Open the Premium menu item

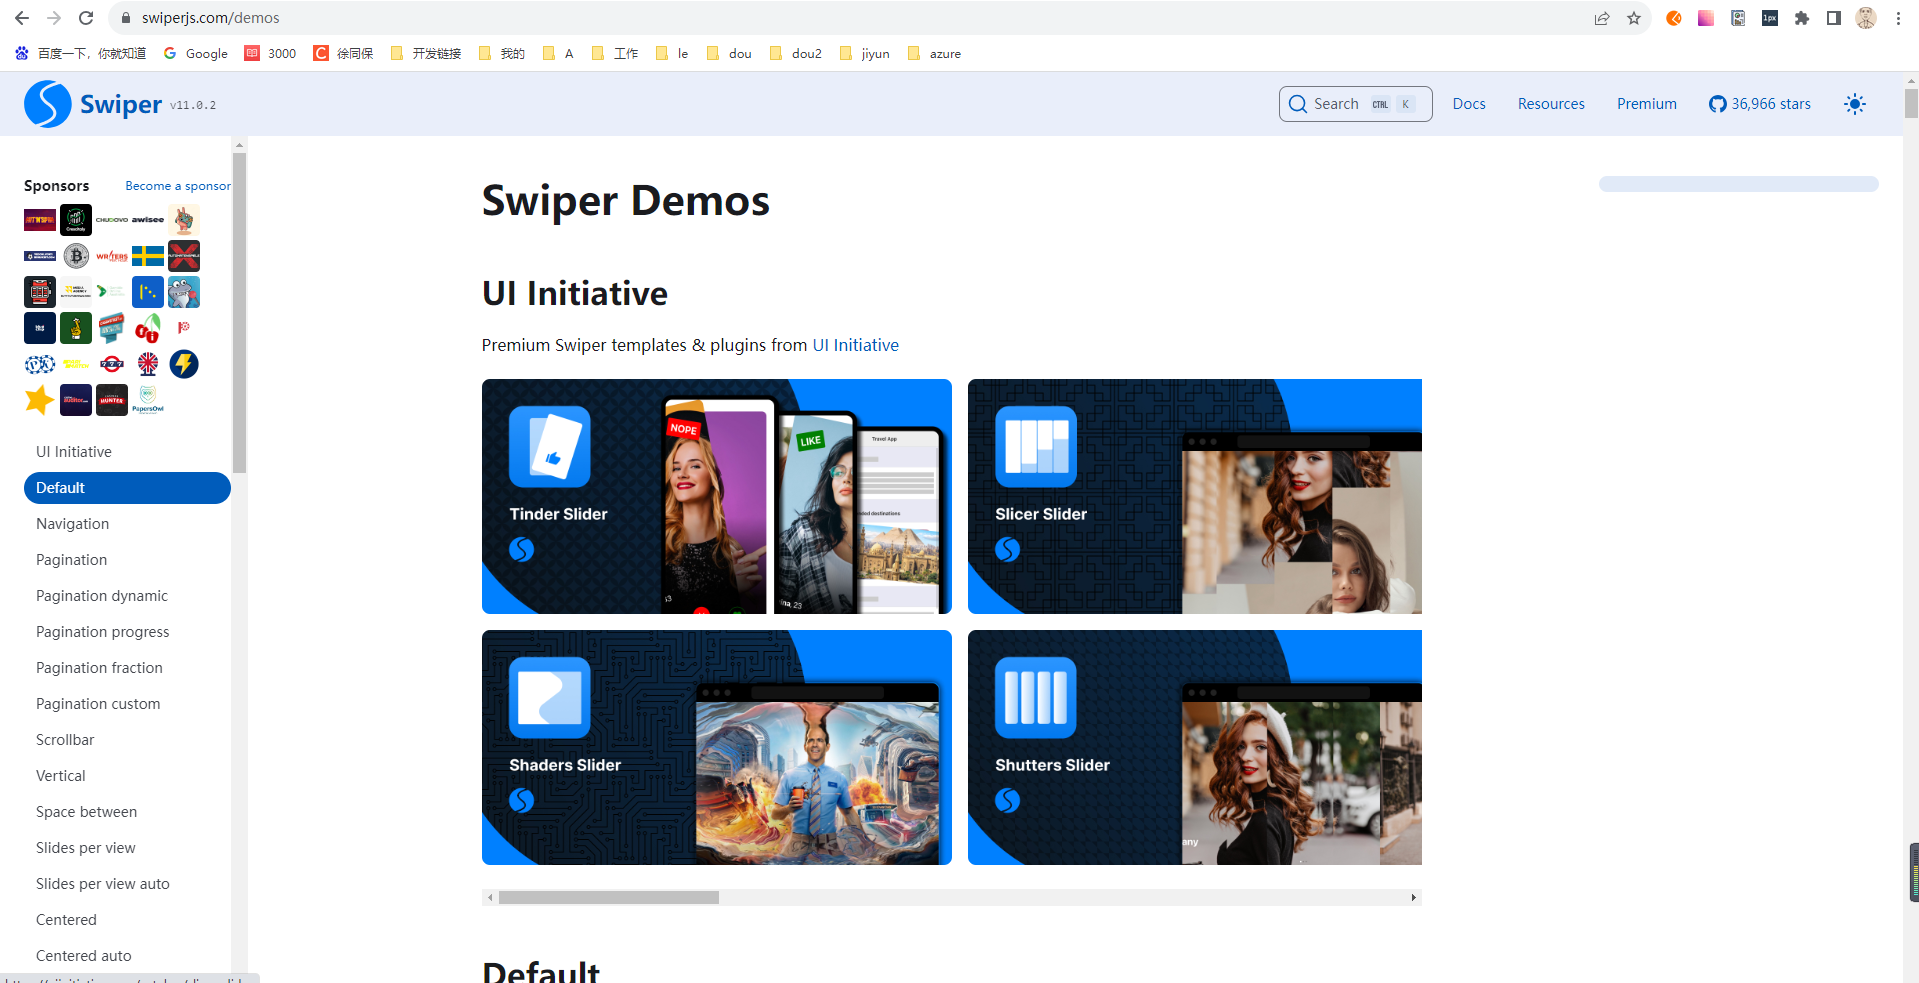pos(1647,104)
